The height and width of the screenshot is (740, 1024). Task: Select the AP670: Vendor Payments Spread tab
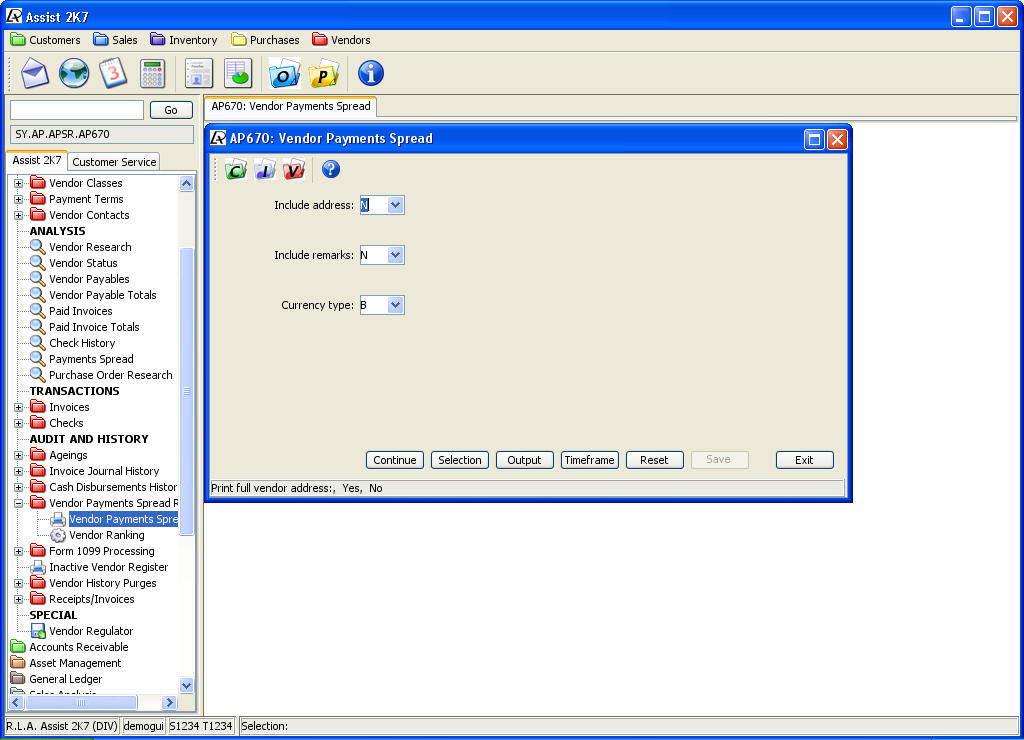click(291, 106)
